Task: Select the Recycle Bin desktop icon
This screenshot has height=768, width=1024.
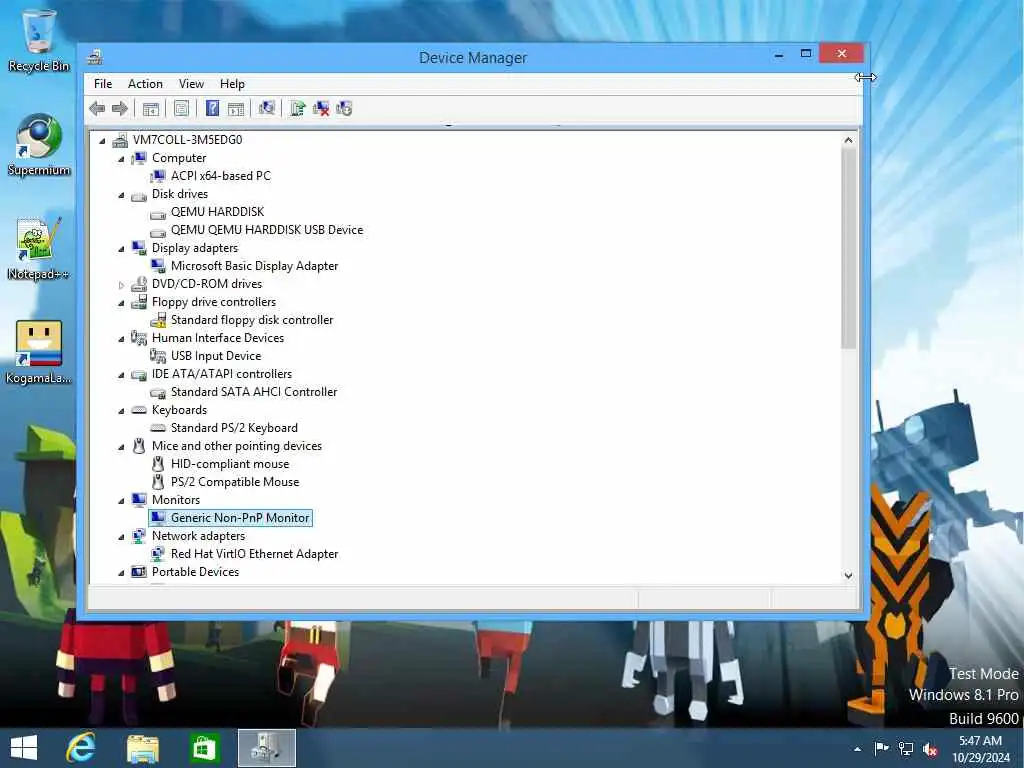Action: pos(39,40)
